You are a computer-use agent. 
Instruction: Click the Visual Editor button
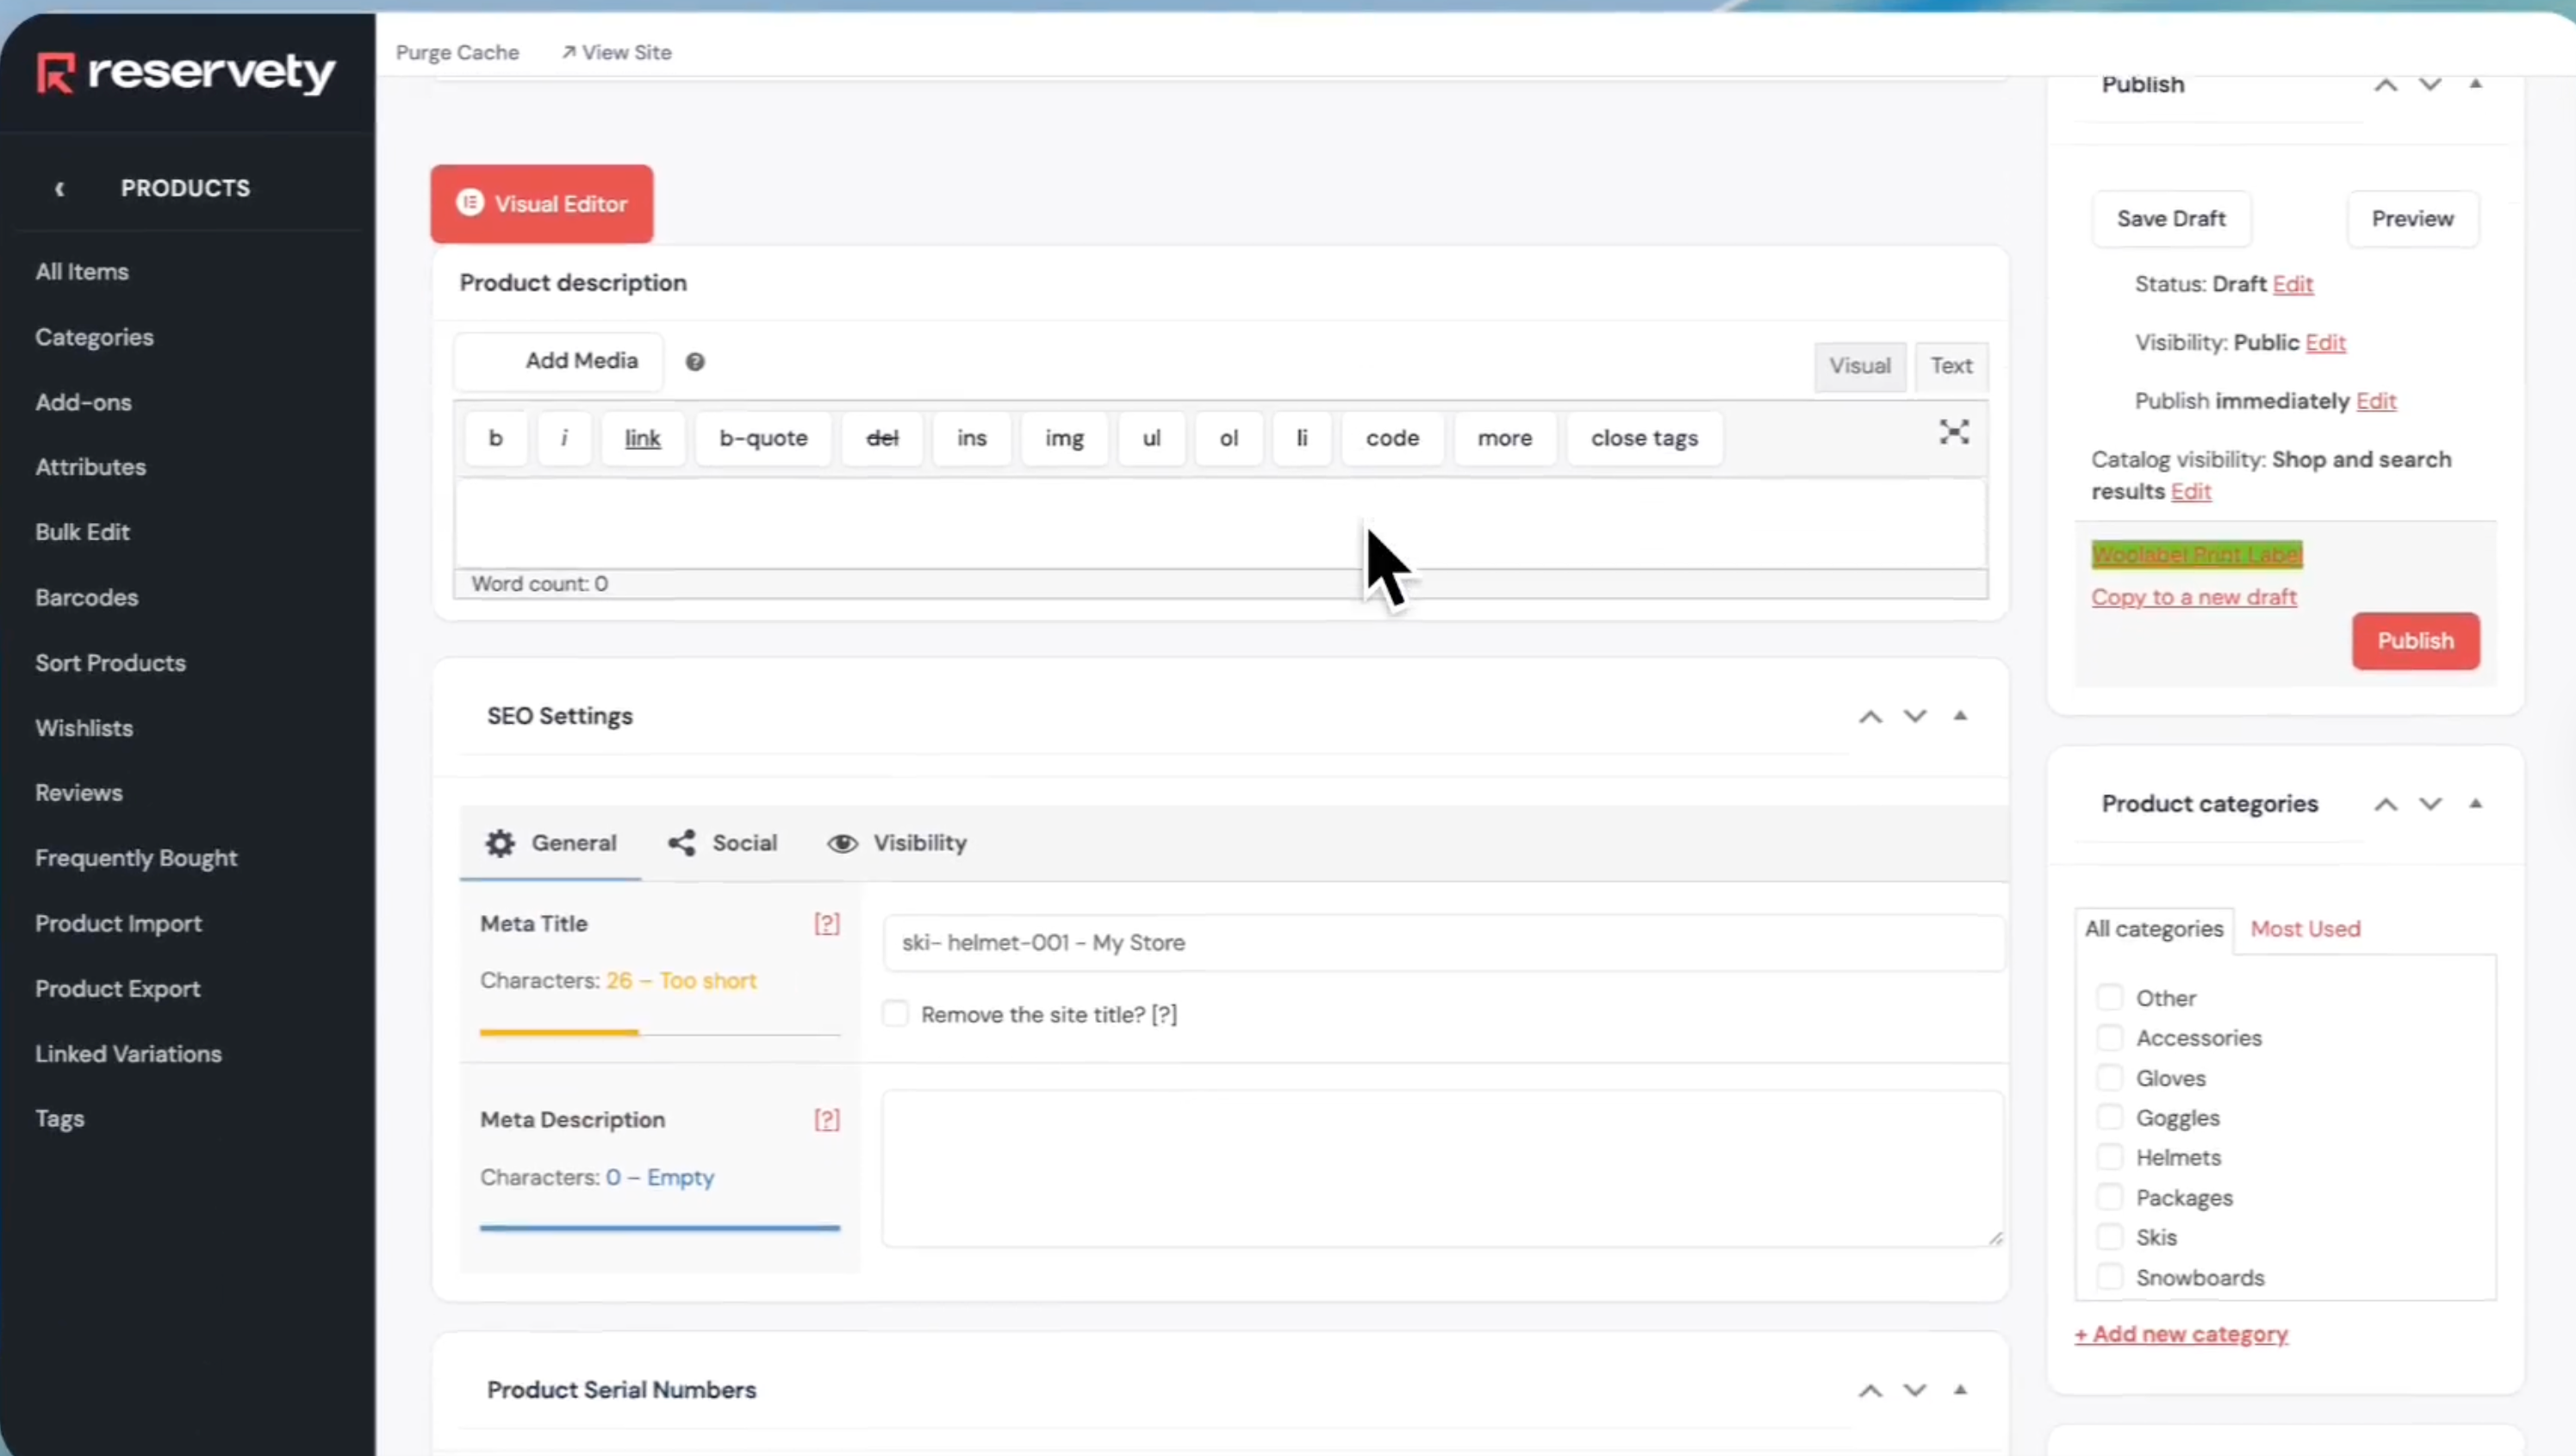[542, 204]
